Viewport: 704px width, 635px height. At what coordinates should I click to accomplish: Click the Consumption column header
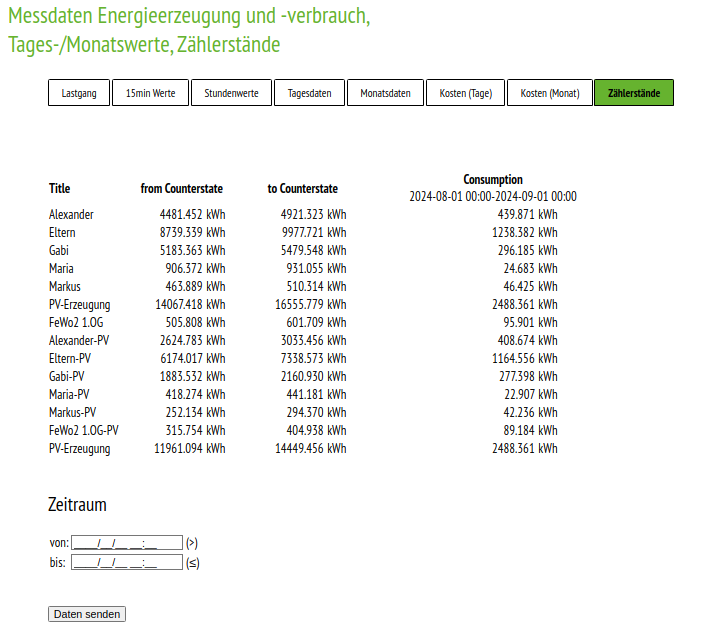(x=493, y=180)
